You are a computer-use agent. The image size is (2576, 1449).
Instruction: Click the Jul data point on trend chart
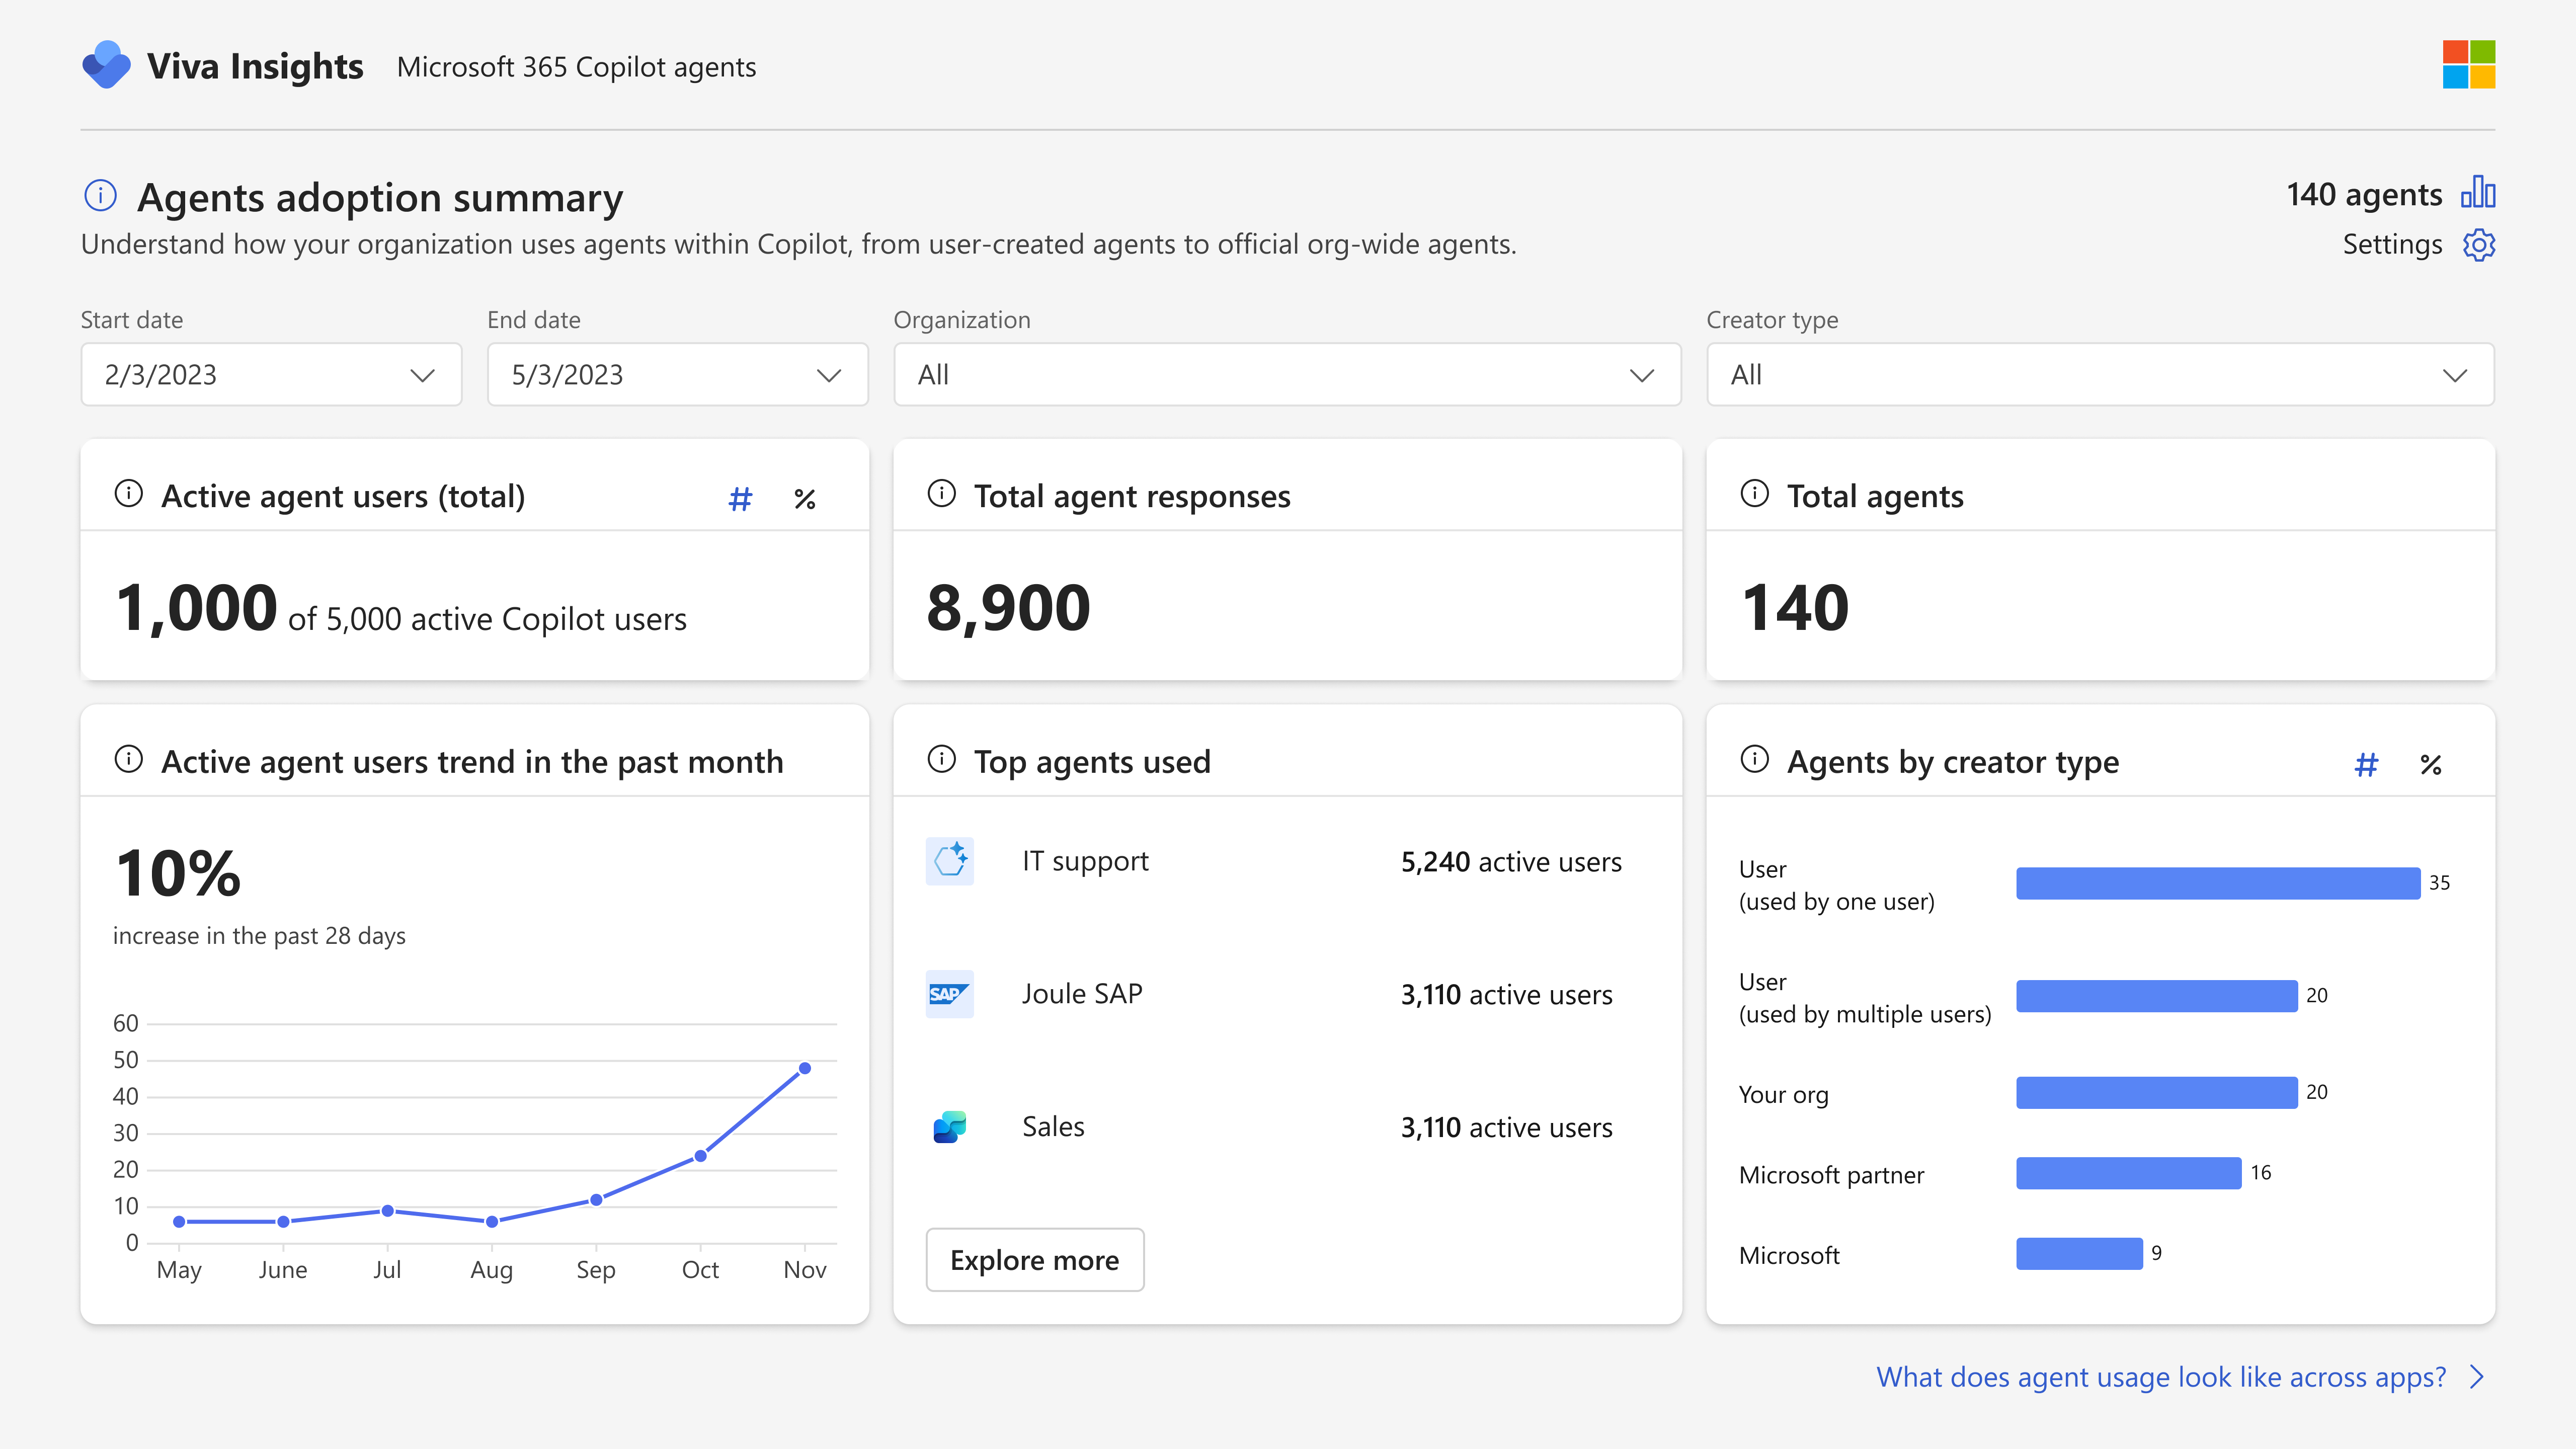pos(388,1211)
